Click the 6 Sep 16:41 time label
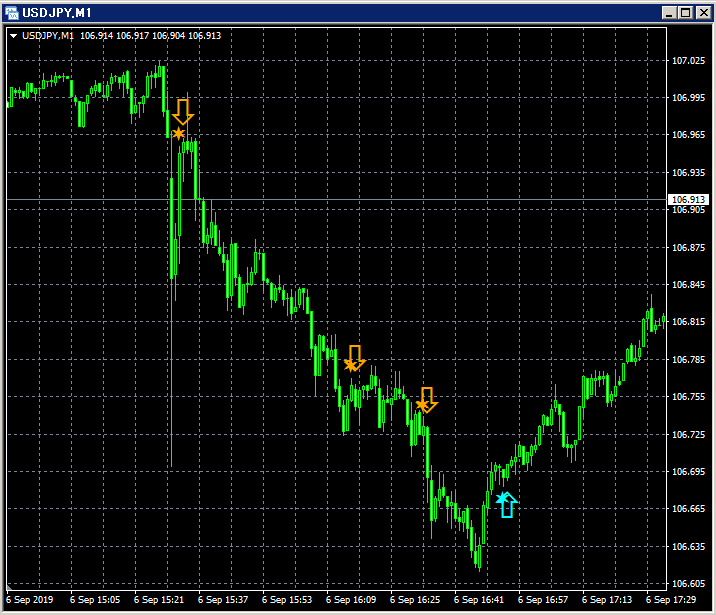 point(479,599)
